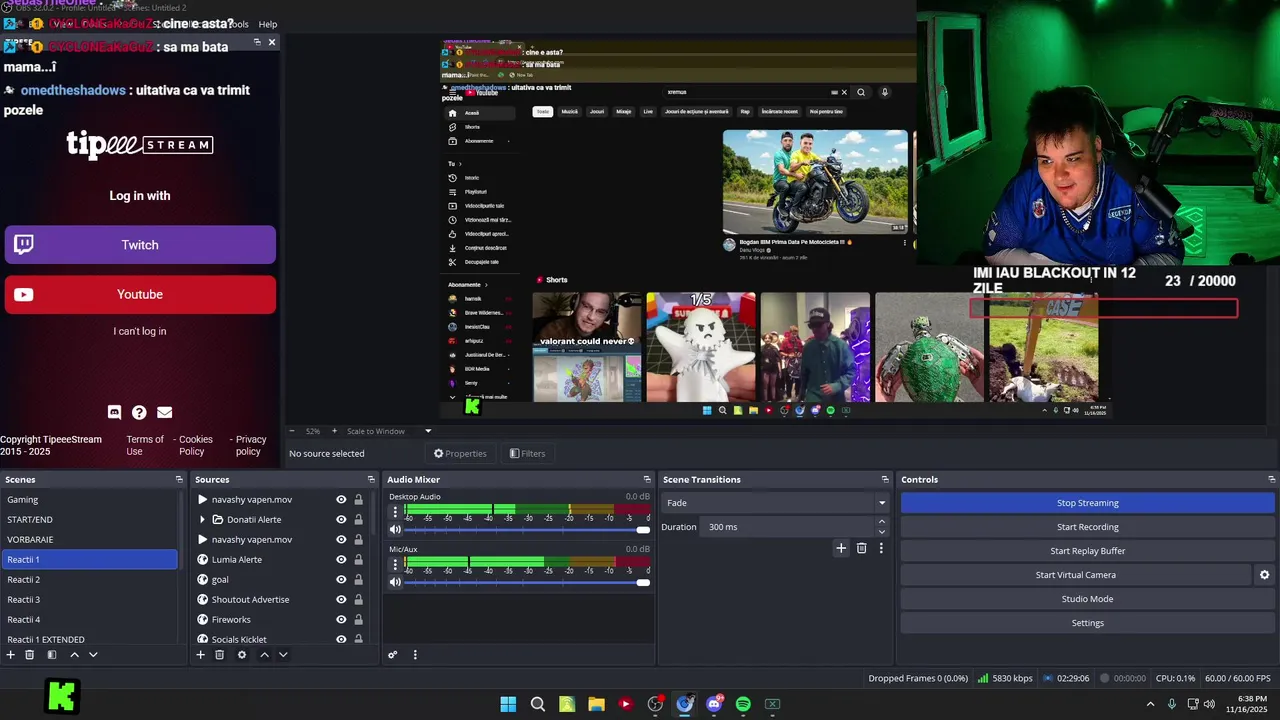Image resolution: width=1280 pixels, height=720 pixels.
Task: Open Studio Mode
Action: 1087,599
